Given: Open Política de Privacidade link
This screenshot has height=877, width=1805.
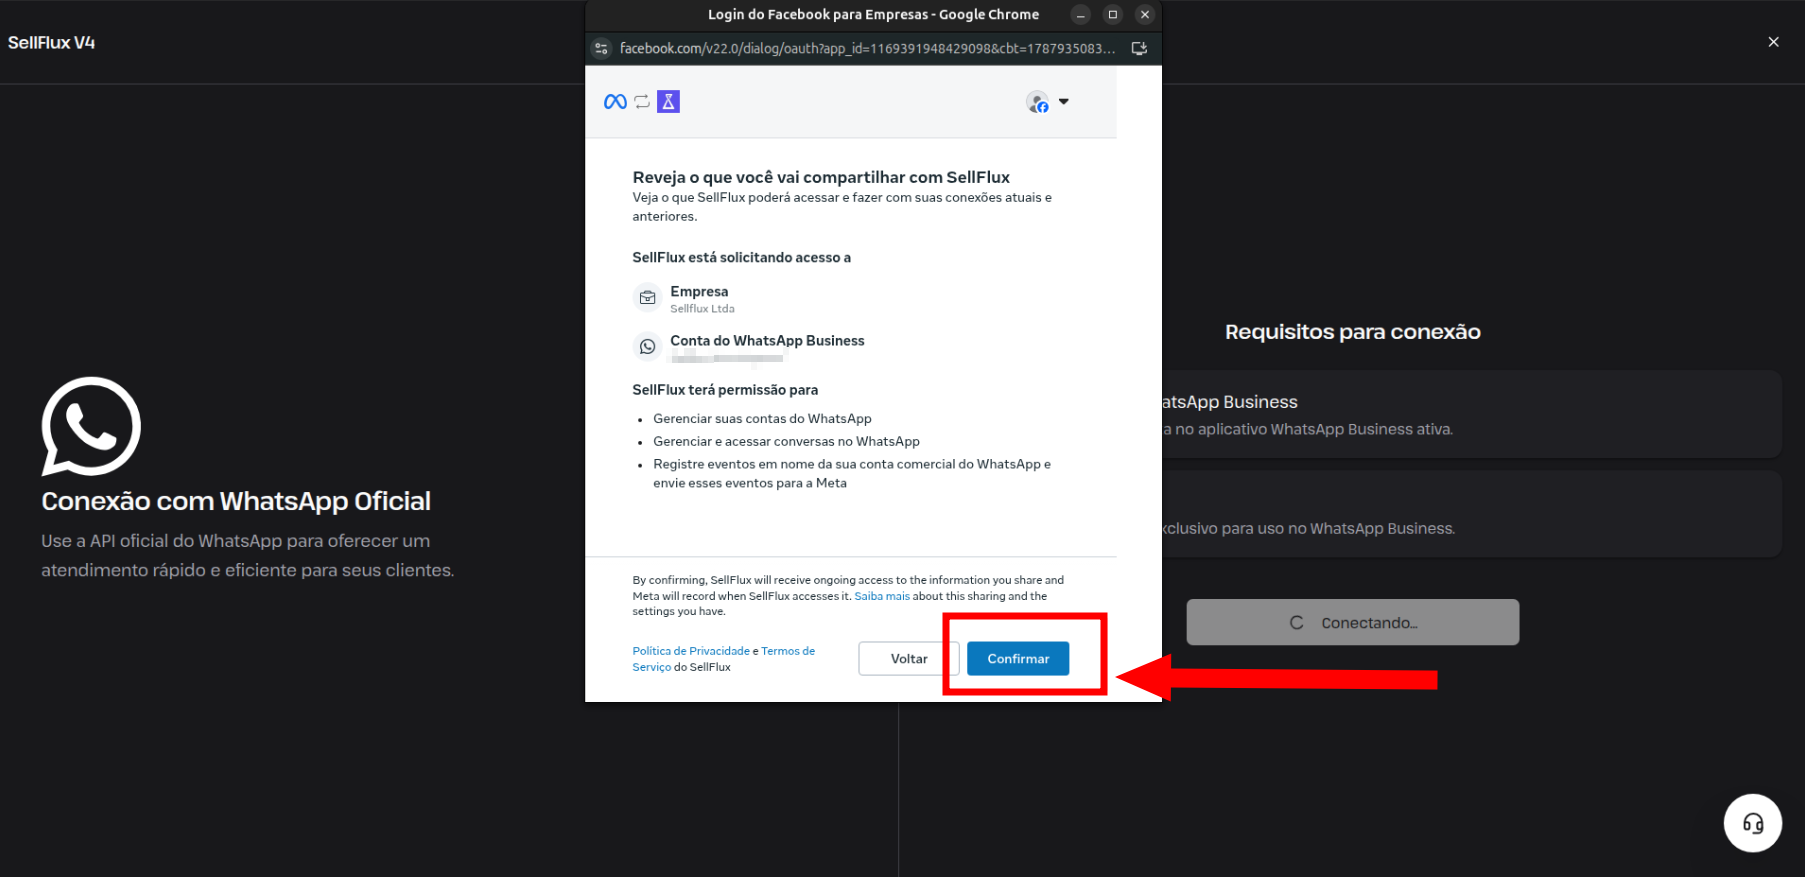Looking at the screenshot, I should click(x=691, y=651).
